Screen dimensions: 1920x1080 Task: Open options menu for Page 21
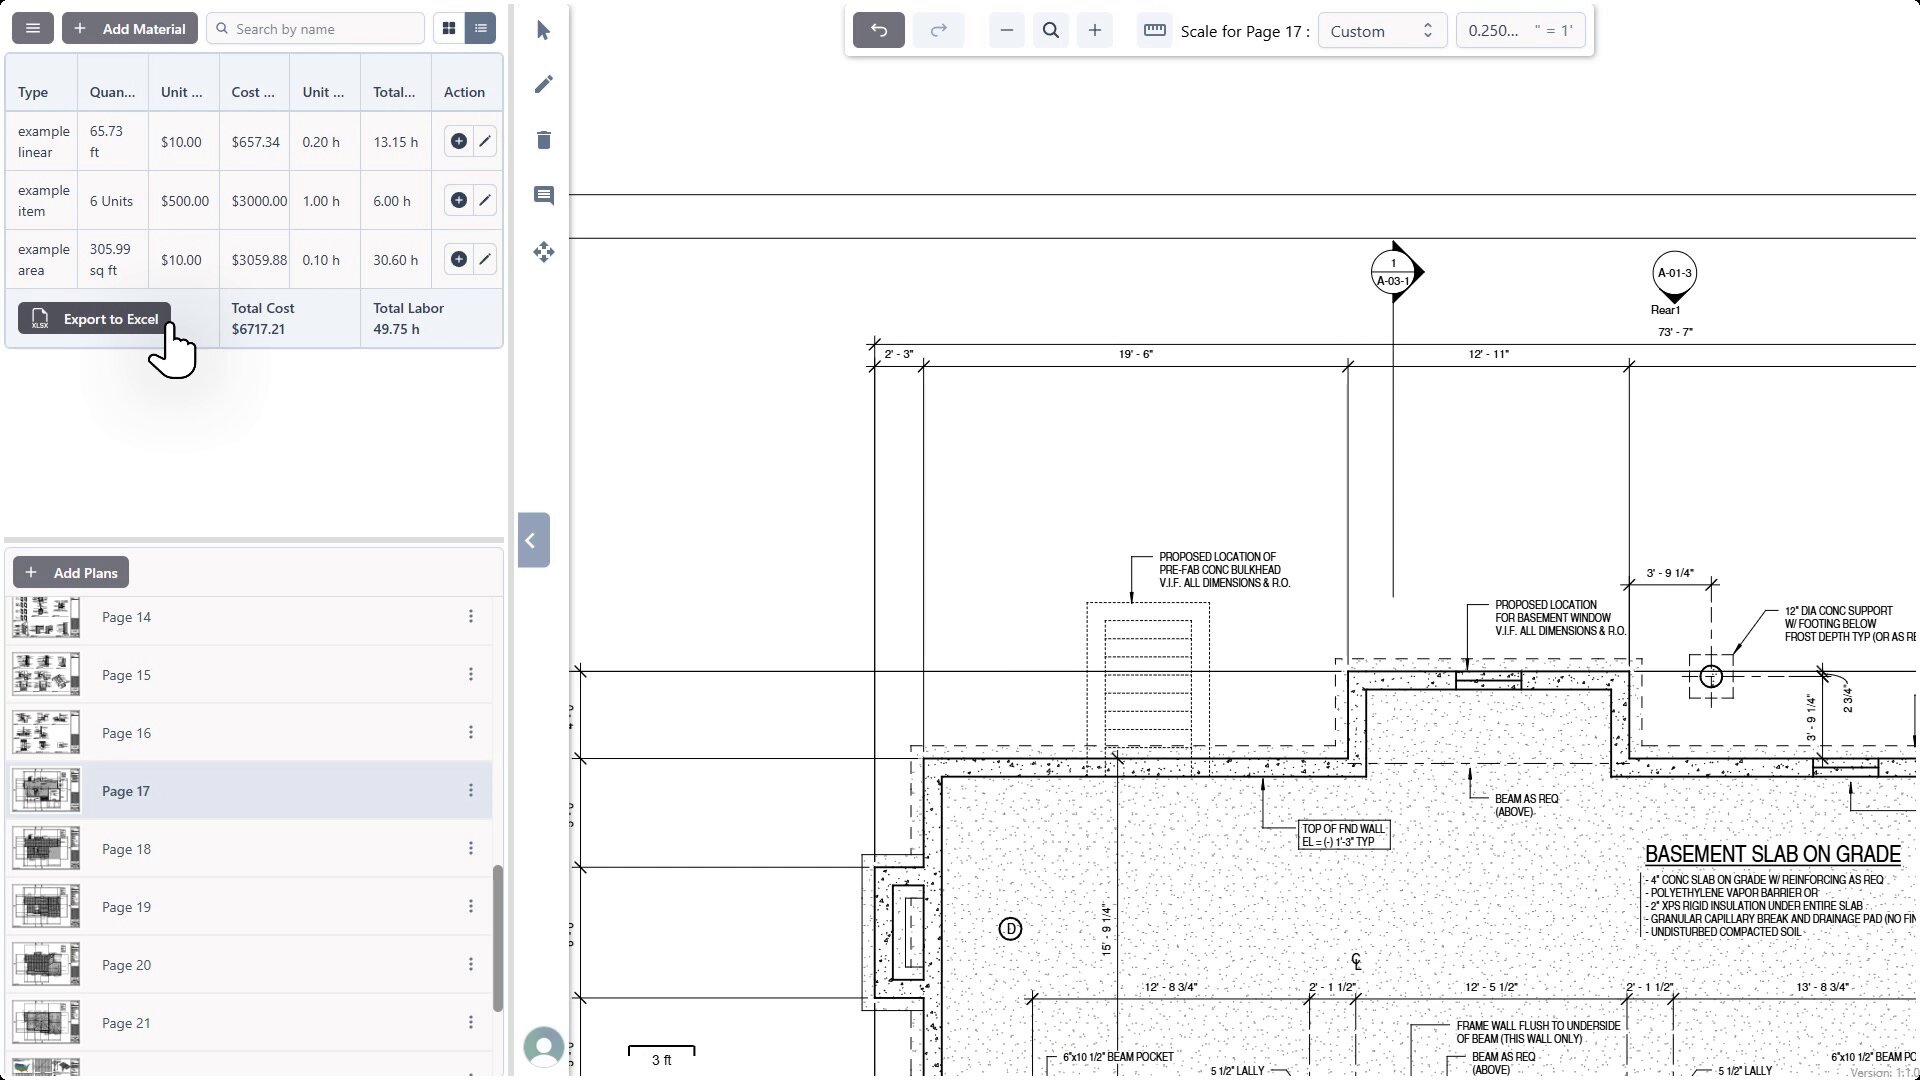(471, 1022)
